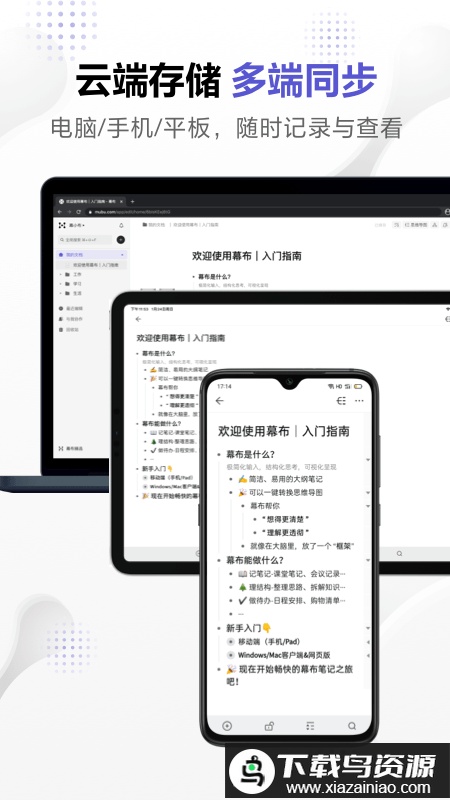Image resolution: width=450 pixels, height=800 pixels.
Task: Click the 幕布精选 entry at the laptop sidebar bottom
Action: click(71, 448)
